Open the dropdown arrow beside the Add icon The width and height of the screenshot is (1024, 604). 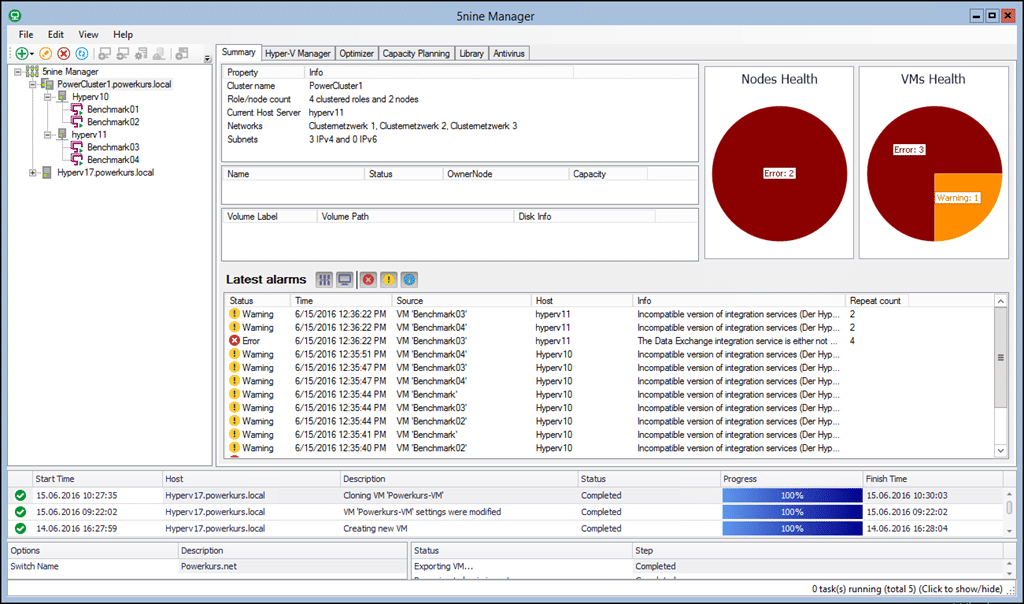[31, 54]
